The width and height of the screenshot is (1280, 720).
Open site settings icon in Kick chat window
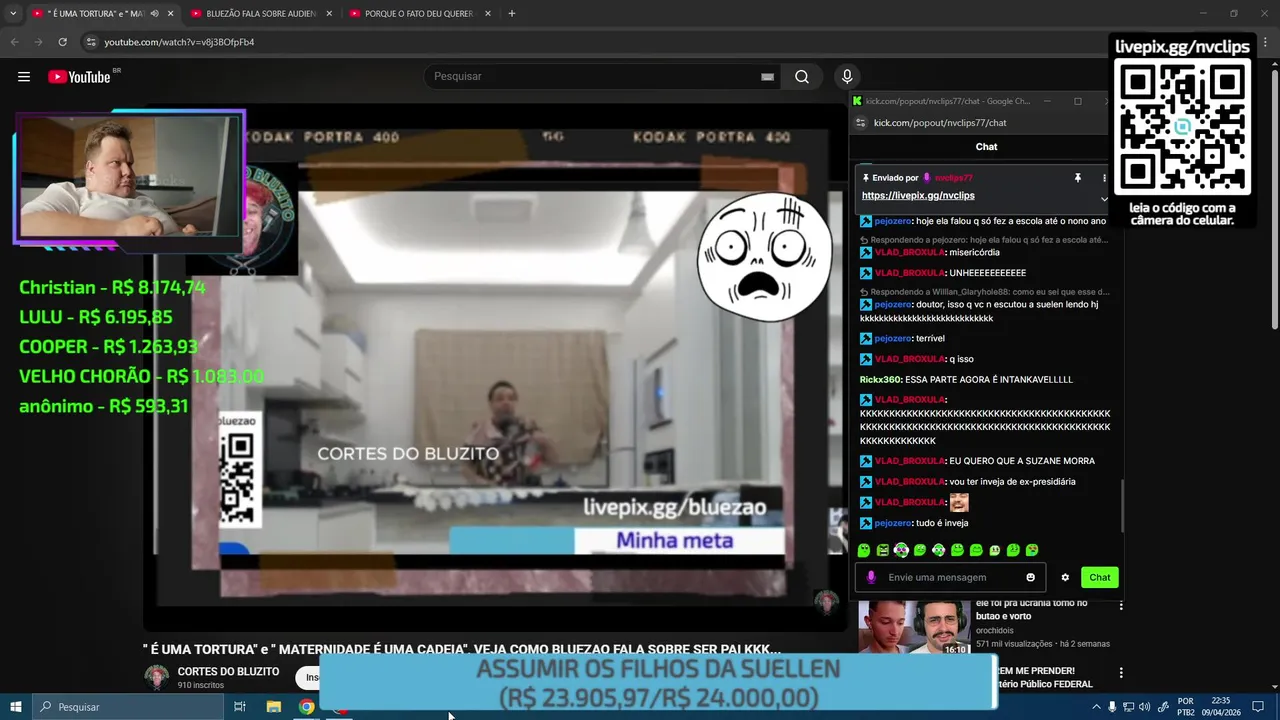click(x=860, y=123)
